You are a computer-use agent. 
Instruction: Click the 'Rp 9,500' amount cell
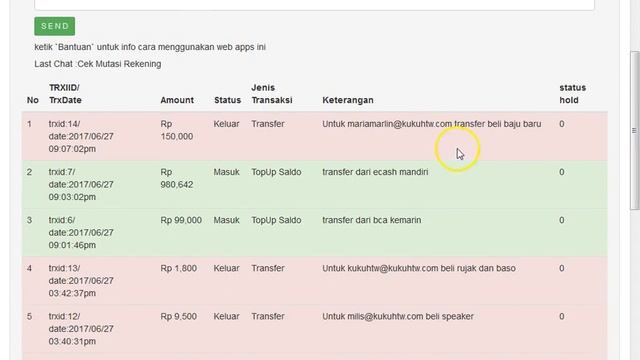(x=178, y=316)
